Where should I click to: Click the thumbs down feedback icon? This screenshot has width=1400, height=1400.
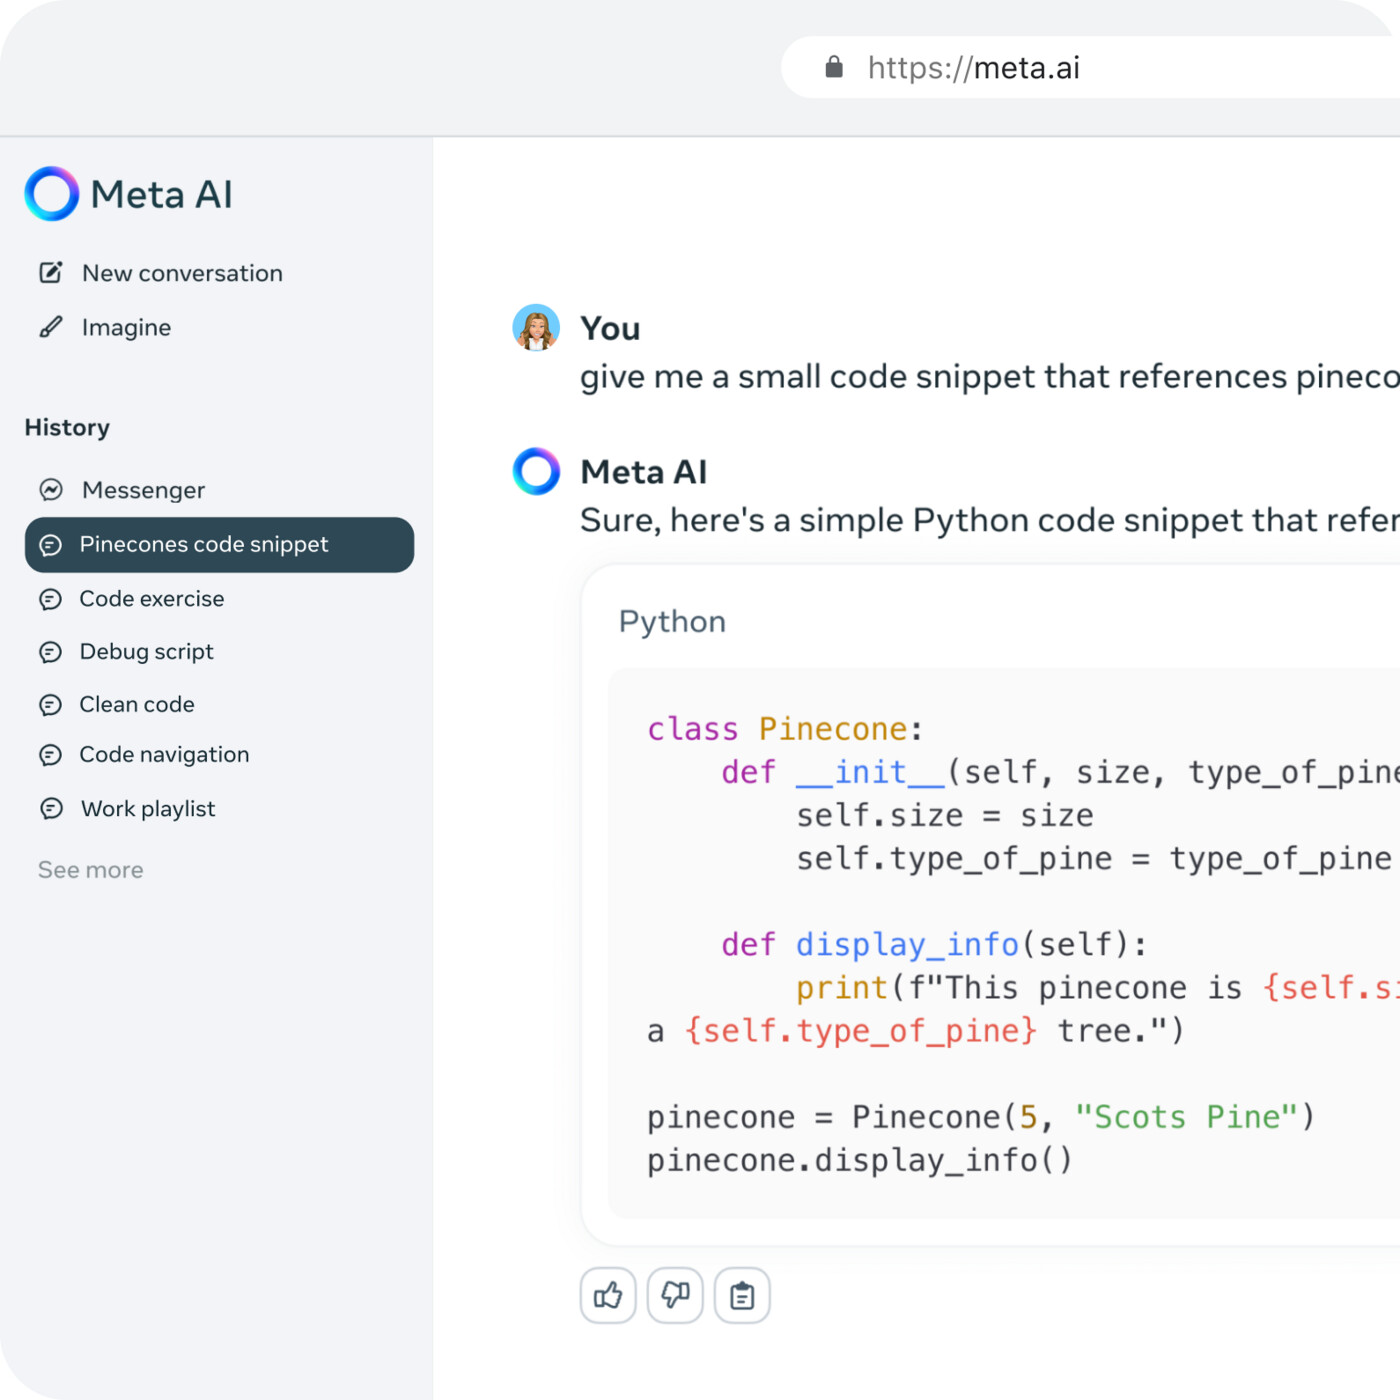tap(675, 1296)
